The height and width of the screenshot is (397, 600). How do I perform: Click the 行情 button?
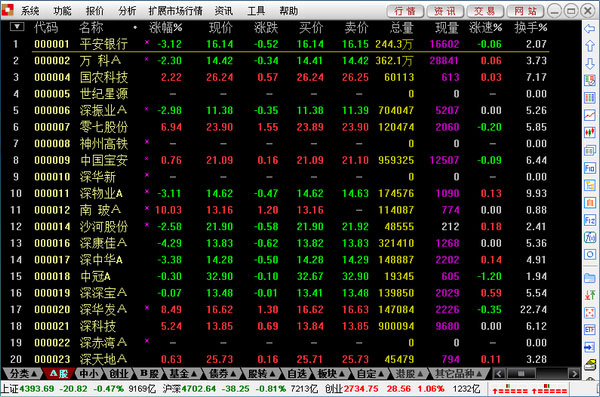(405, 11)
